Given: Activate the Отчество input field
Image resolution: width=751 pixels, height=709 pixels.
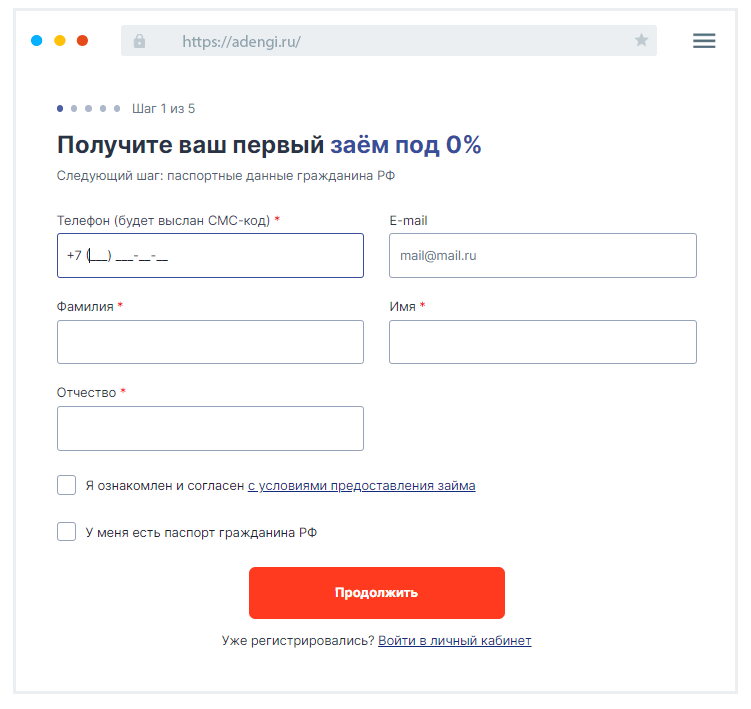Looking at the screenshot, I should [x=210, y=428].
